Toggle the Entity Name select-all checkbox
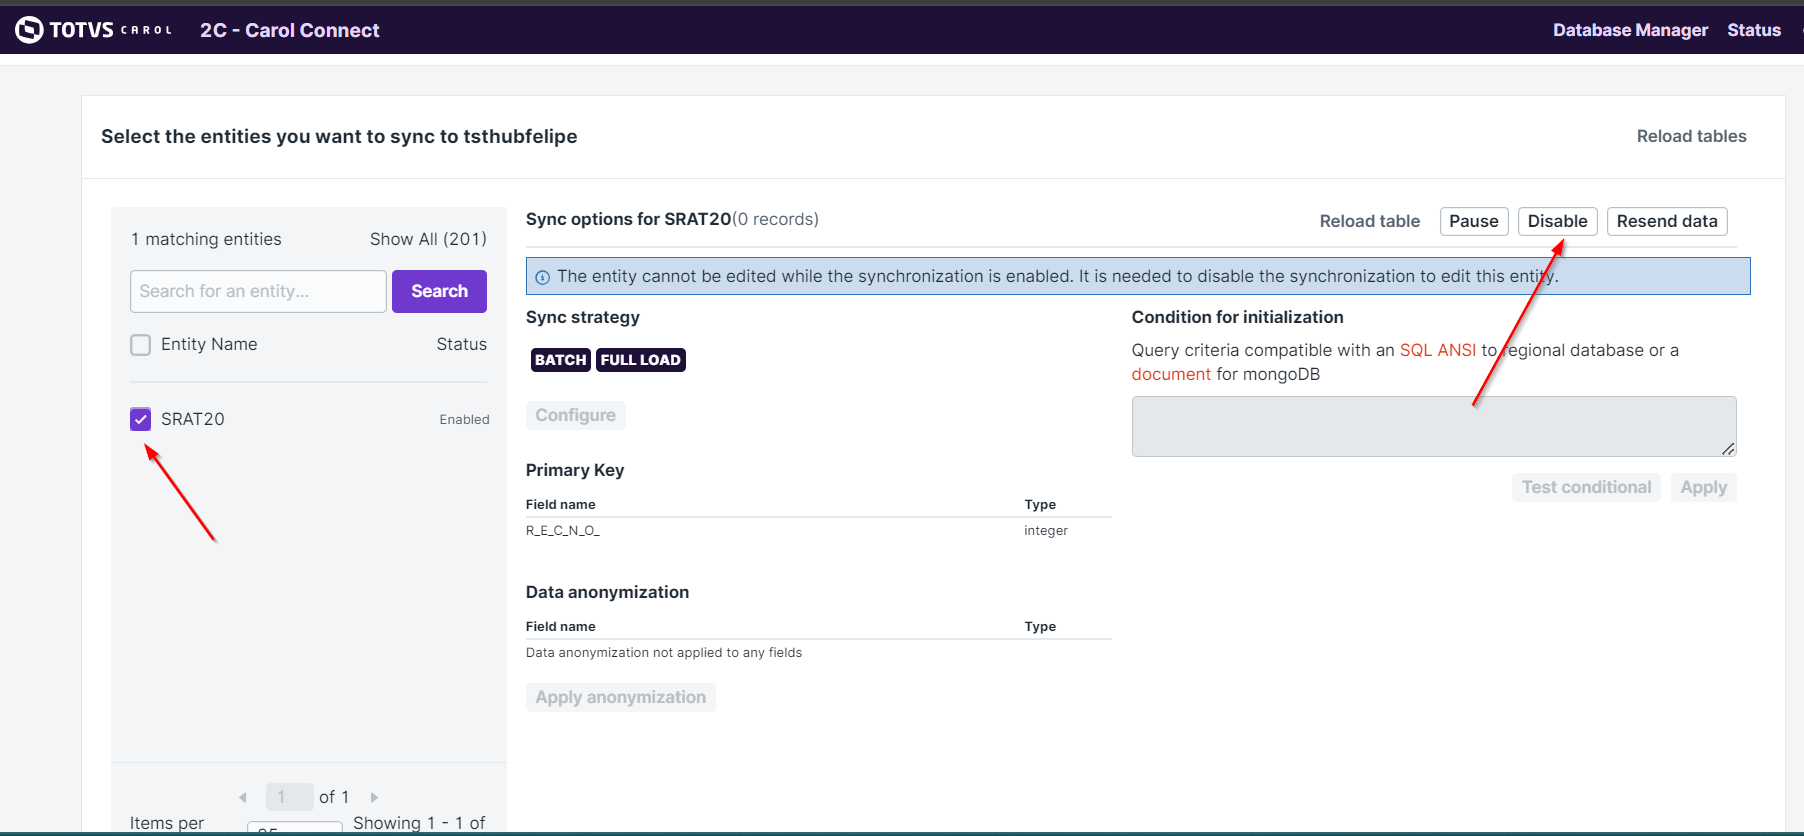 [140, 345]
